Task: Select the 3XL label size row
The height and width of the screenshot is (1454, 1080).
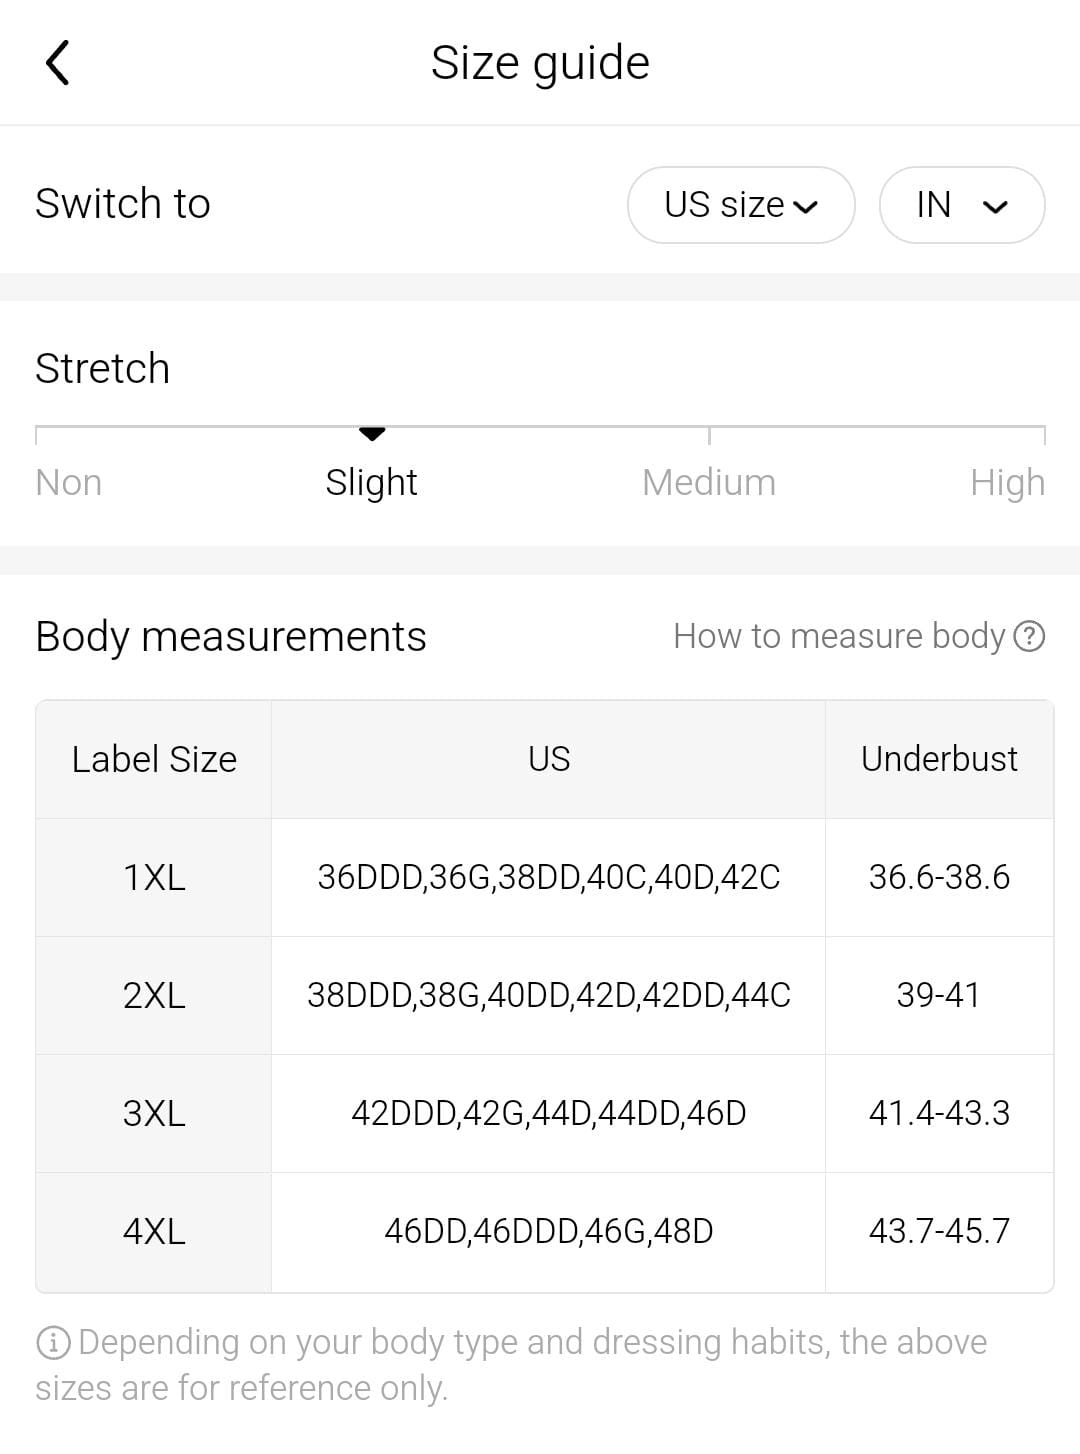Action: click(x=154, y=1113)
